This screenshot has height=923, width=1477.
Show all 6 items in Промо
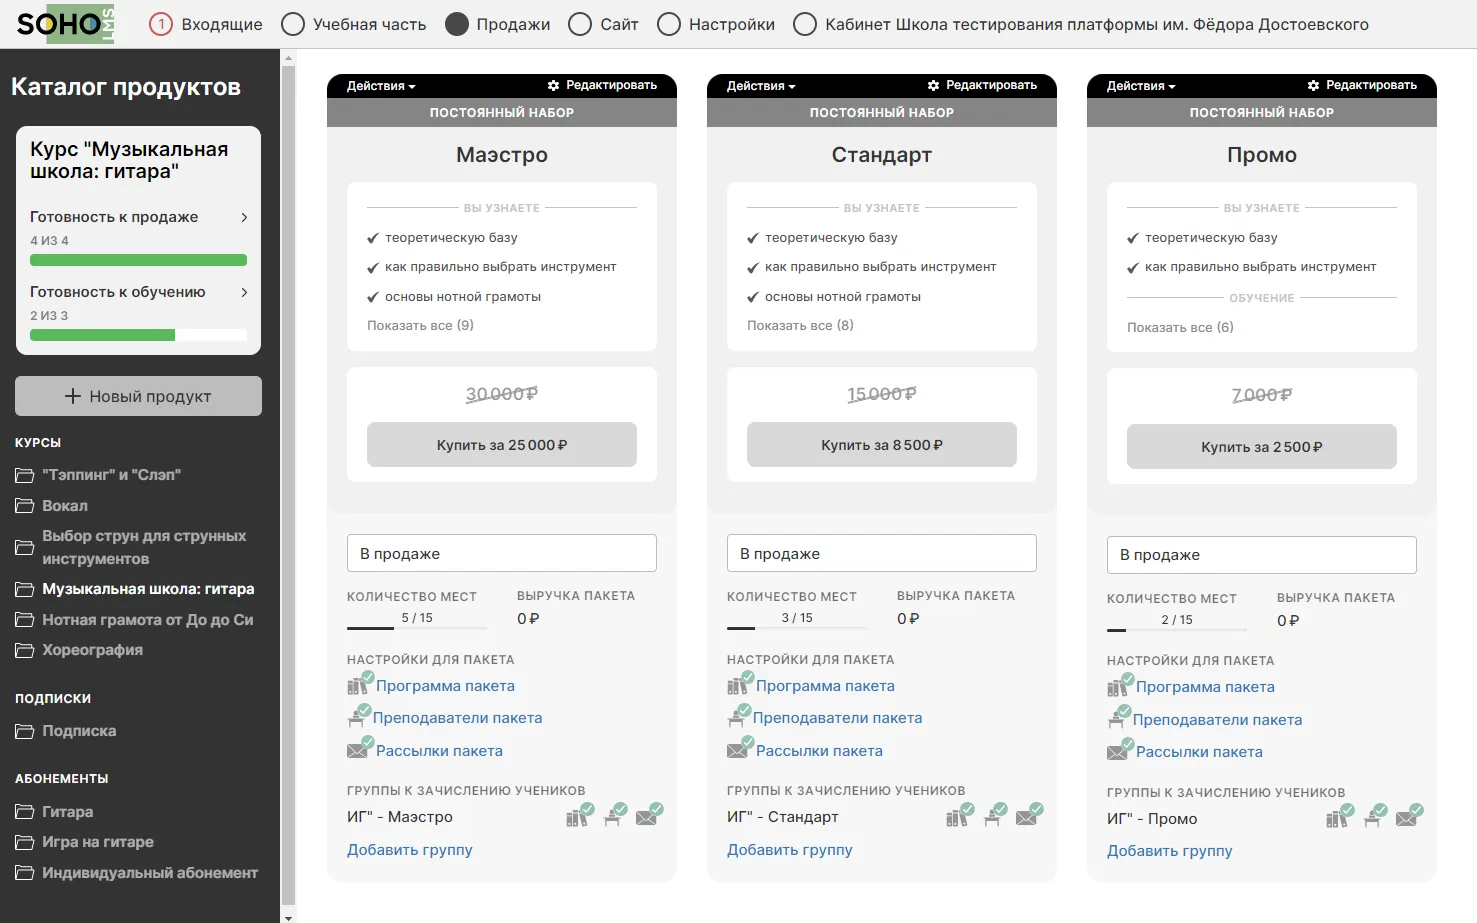[1180, 327]
